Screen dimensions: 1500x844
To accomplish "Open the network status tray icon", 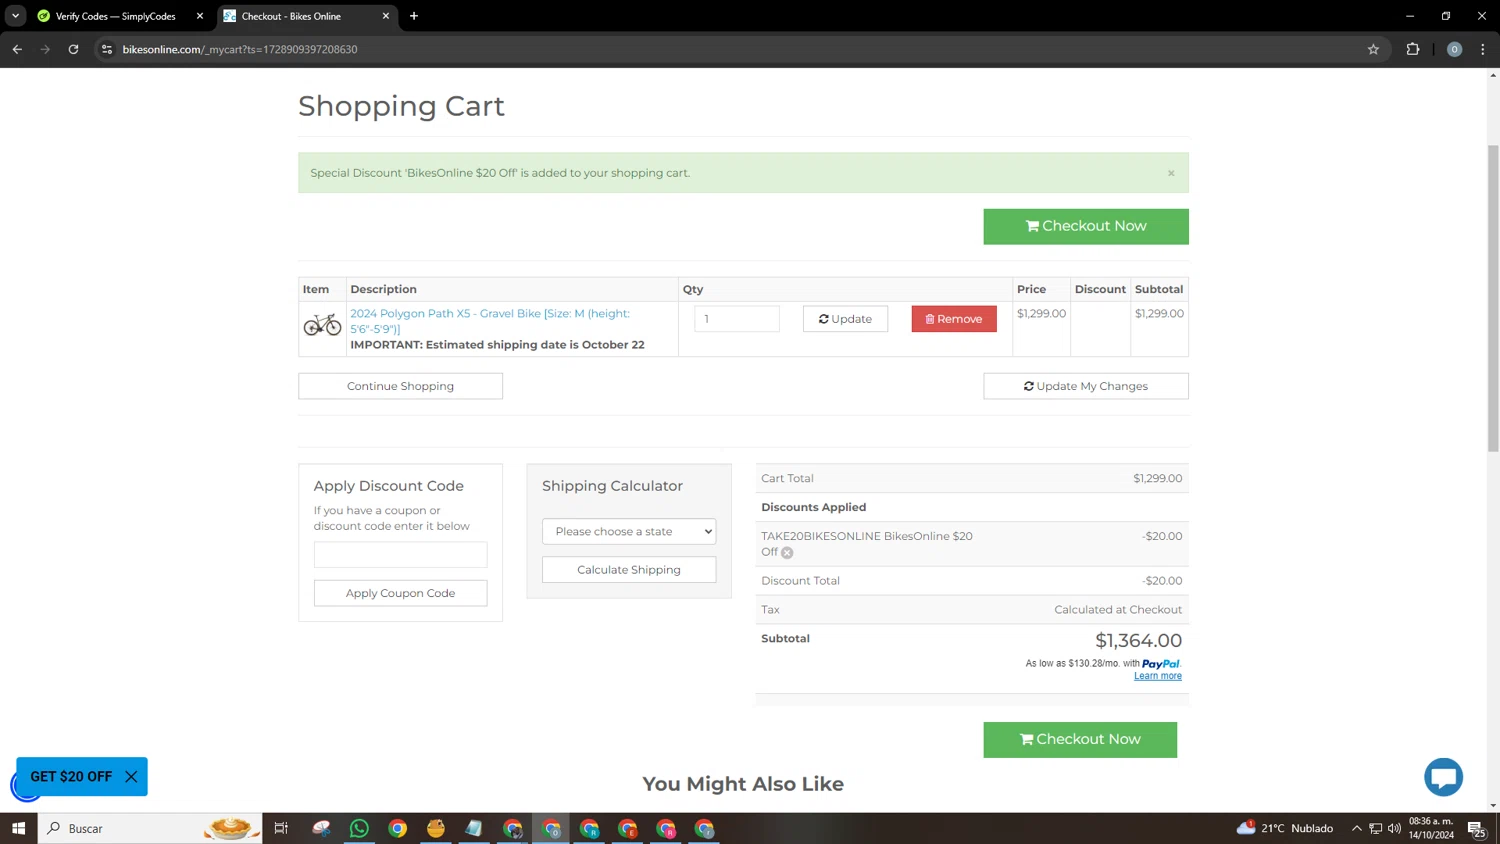I will coord(1376,828).
